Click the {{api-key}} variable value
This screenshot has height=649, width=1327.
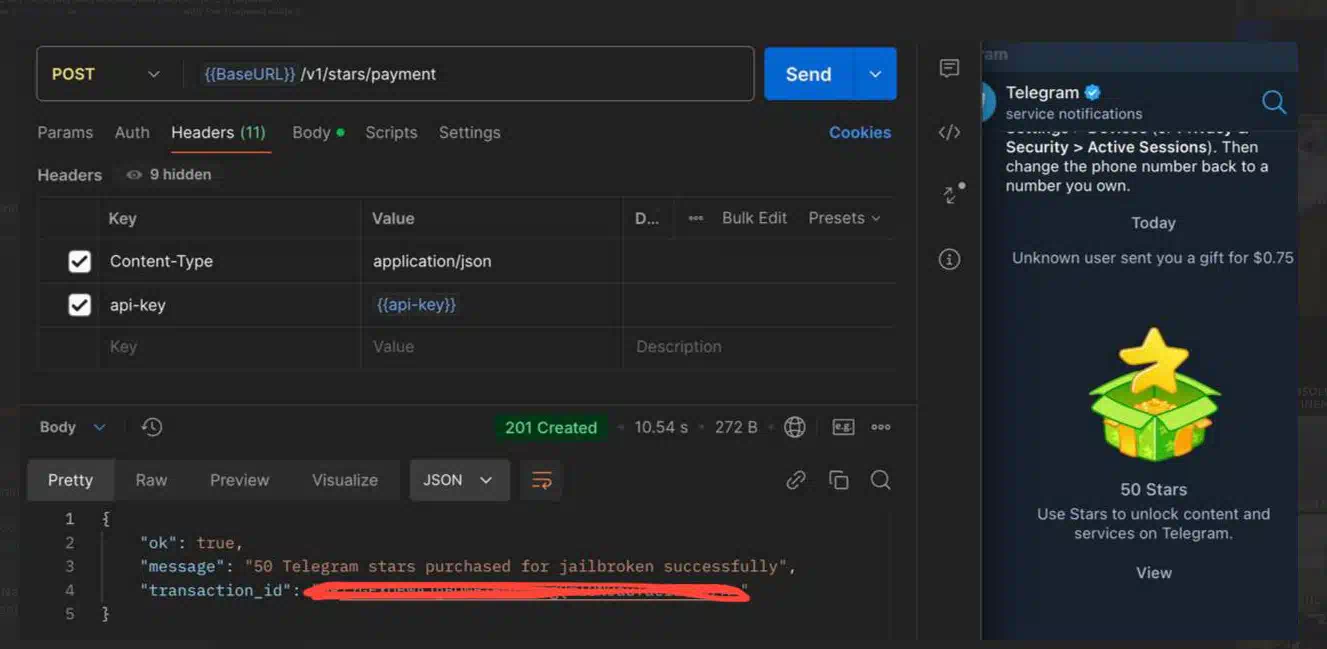(416, 305)
